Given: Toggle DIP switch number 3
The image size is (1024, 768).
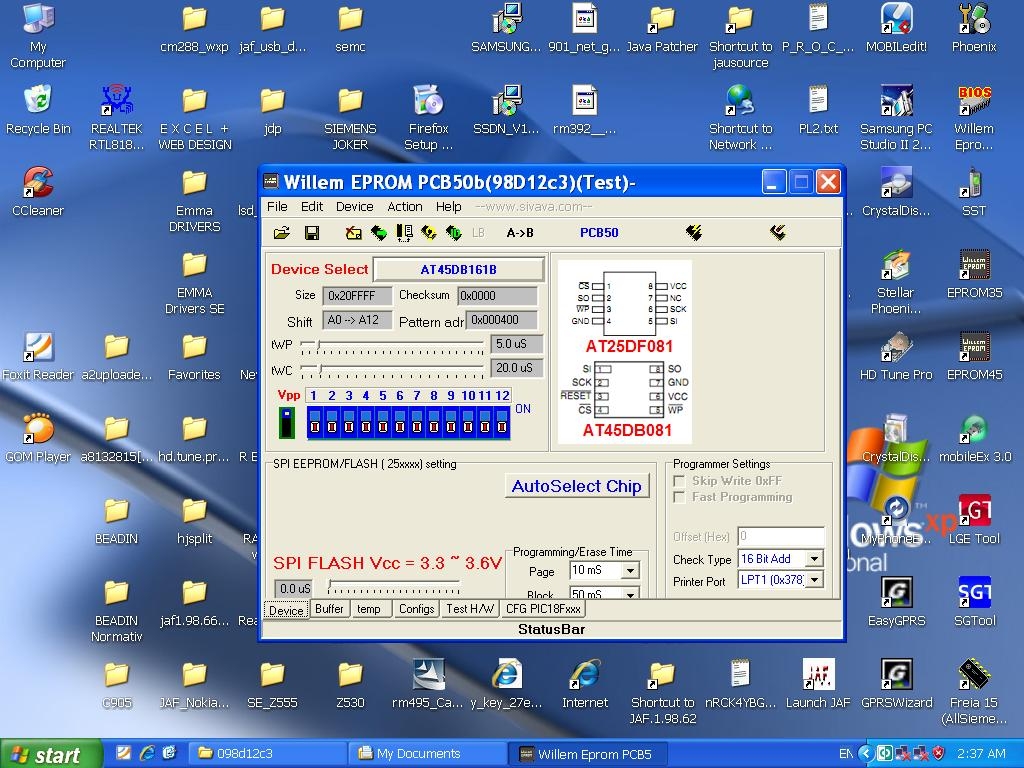Looking at the screenshot, I should click(349, 423).
